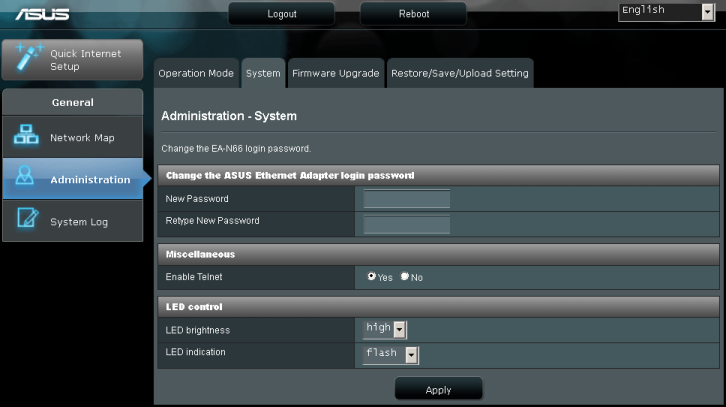Open the English language dropdown
This screenshot has width=726, height=407.
click(x=666, y=12)
